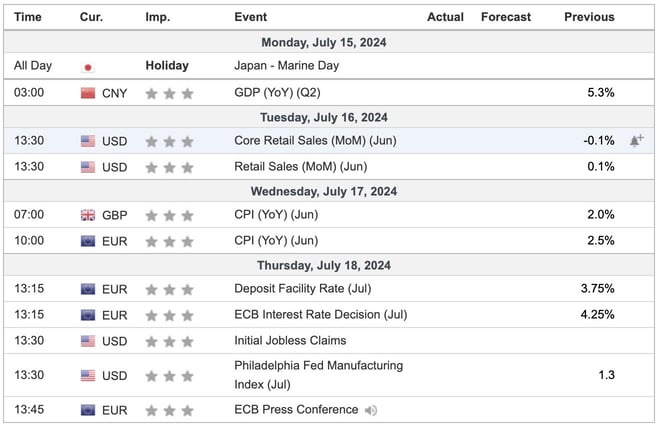Click the EU flag in the Deposit Facility Rate row
This screenshot has height=428, width=658.
(x=88, y=289)
